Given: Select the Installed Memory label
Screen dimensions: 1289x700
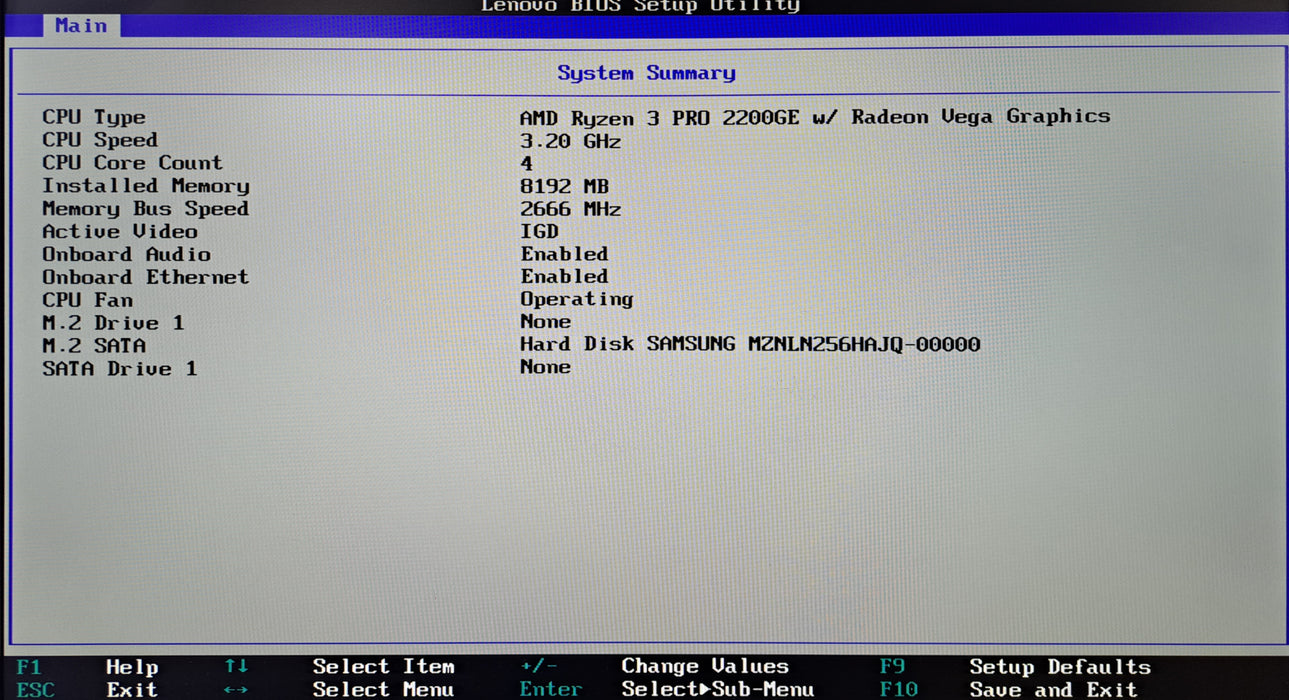Looking at the screenshot, I should (146, 186).
